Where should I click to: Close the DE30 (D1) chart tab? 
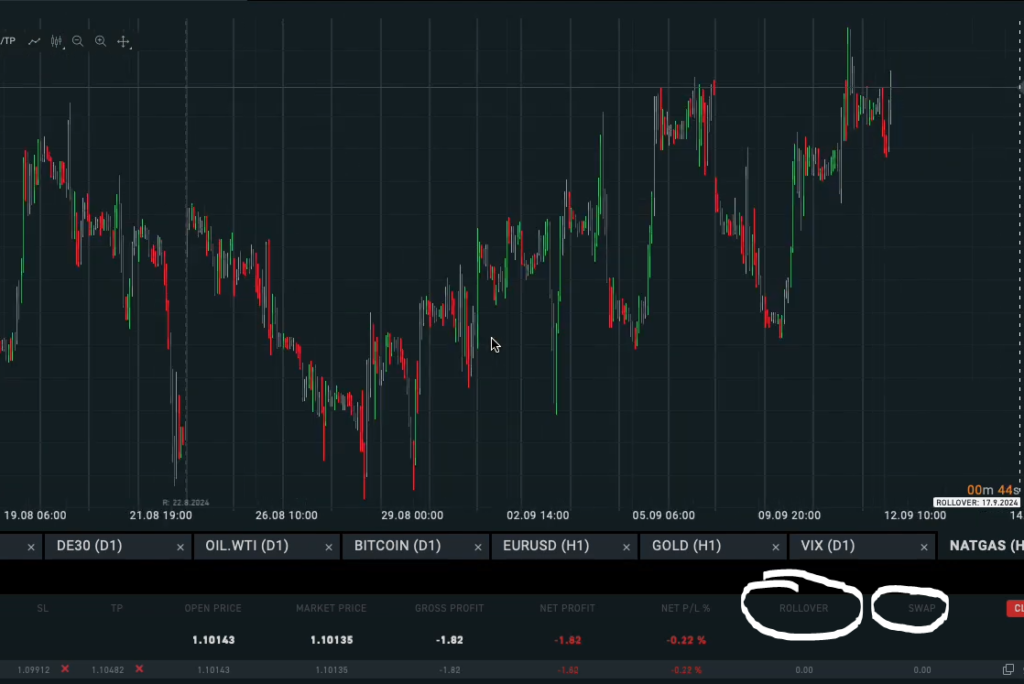181,547
